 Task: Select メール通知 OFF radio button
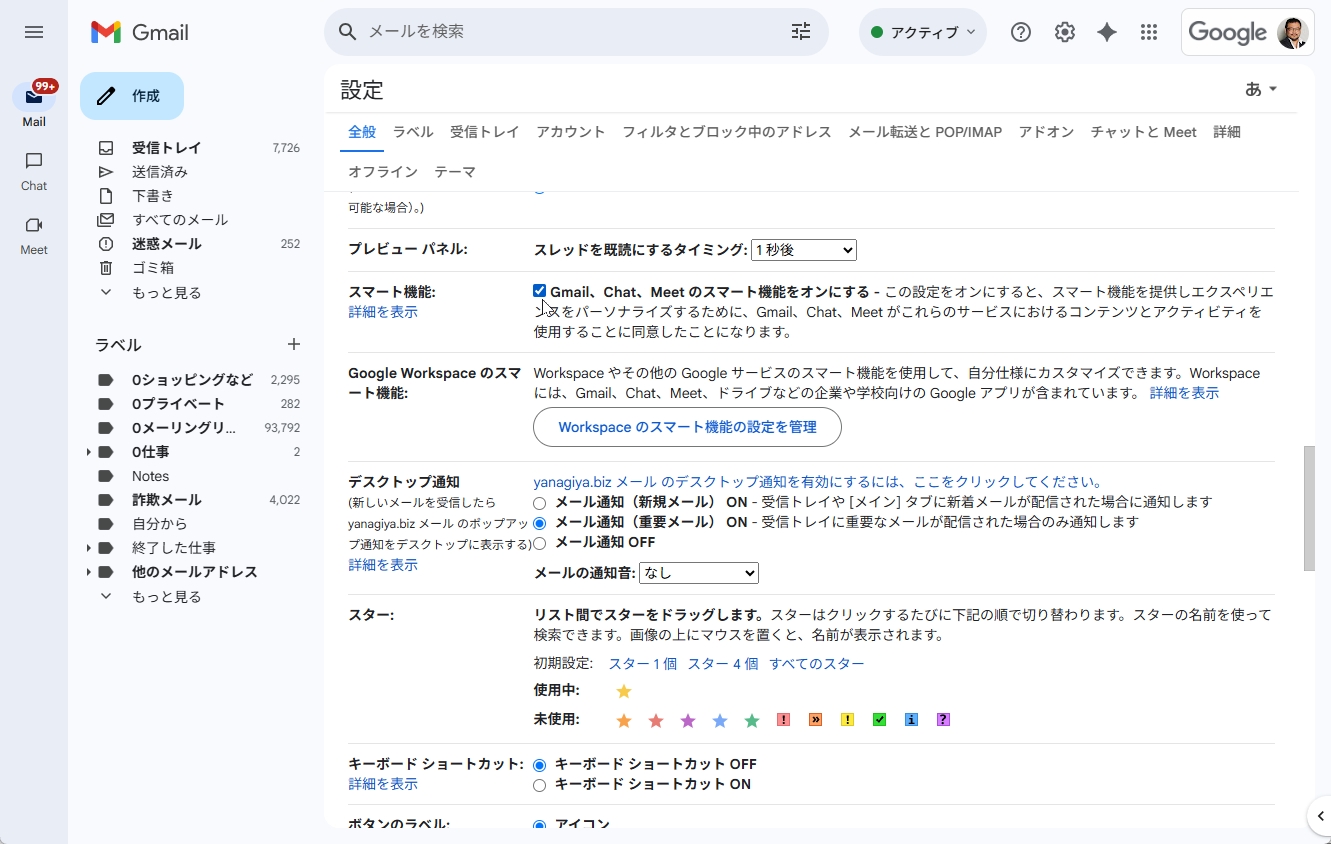point(540,543)
